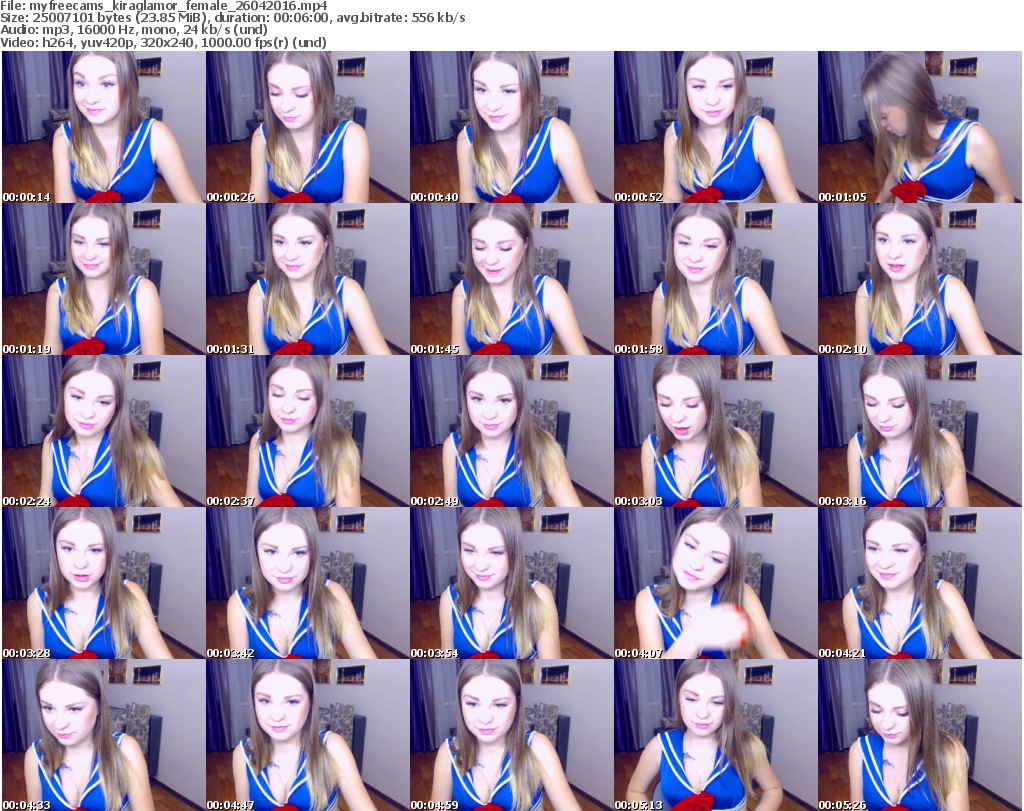
Task: Select the thumbnail stamped 00:00:52
Action: [x=715, y=127]
